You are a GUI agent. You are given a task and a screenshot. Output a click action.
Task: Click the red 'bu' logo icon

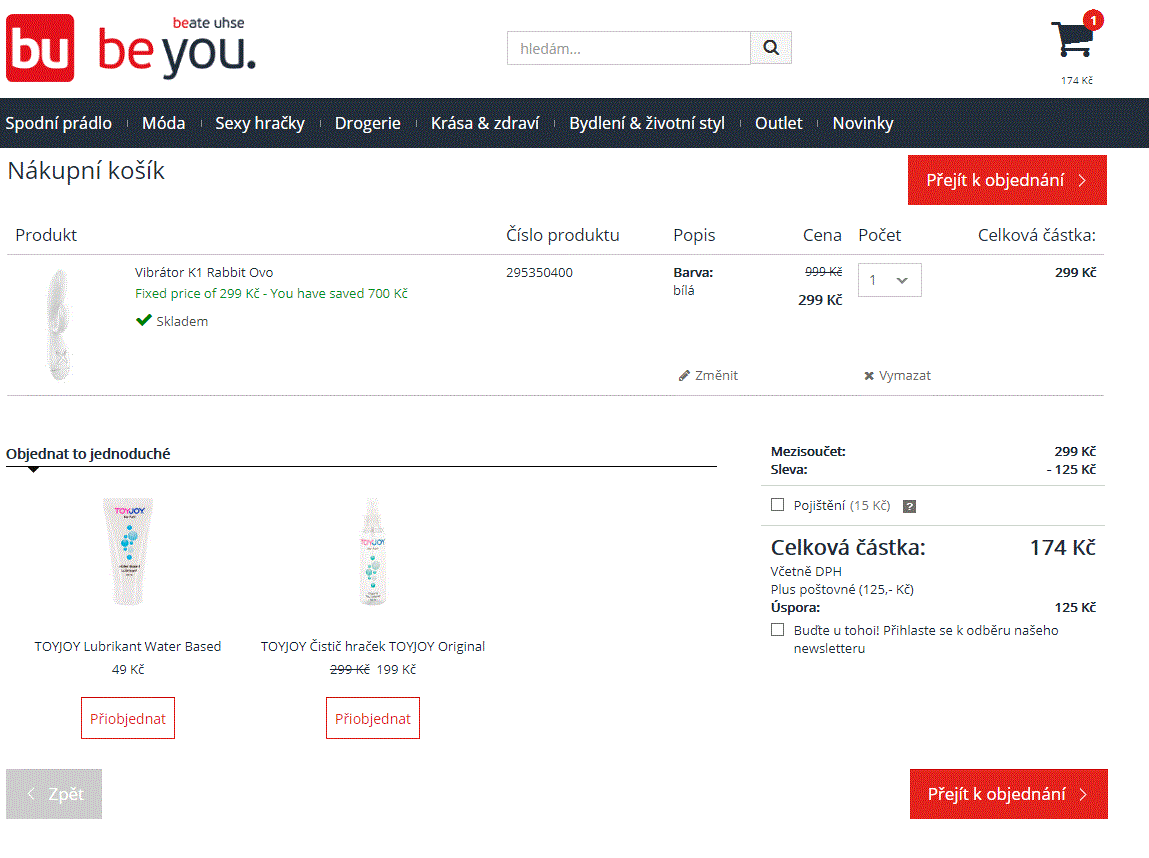point(40,48)
